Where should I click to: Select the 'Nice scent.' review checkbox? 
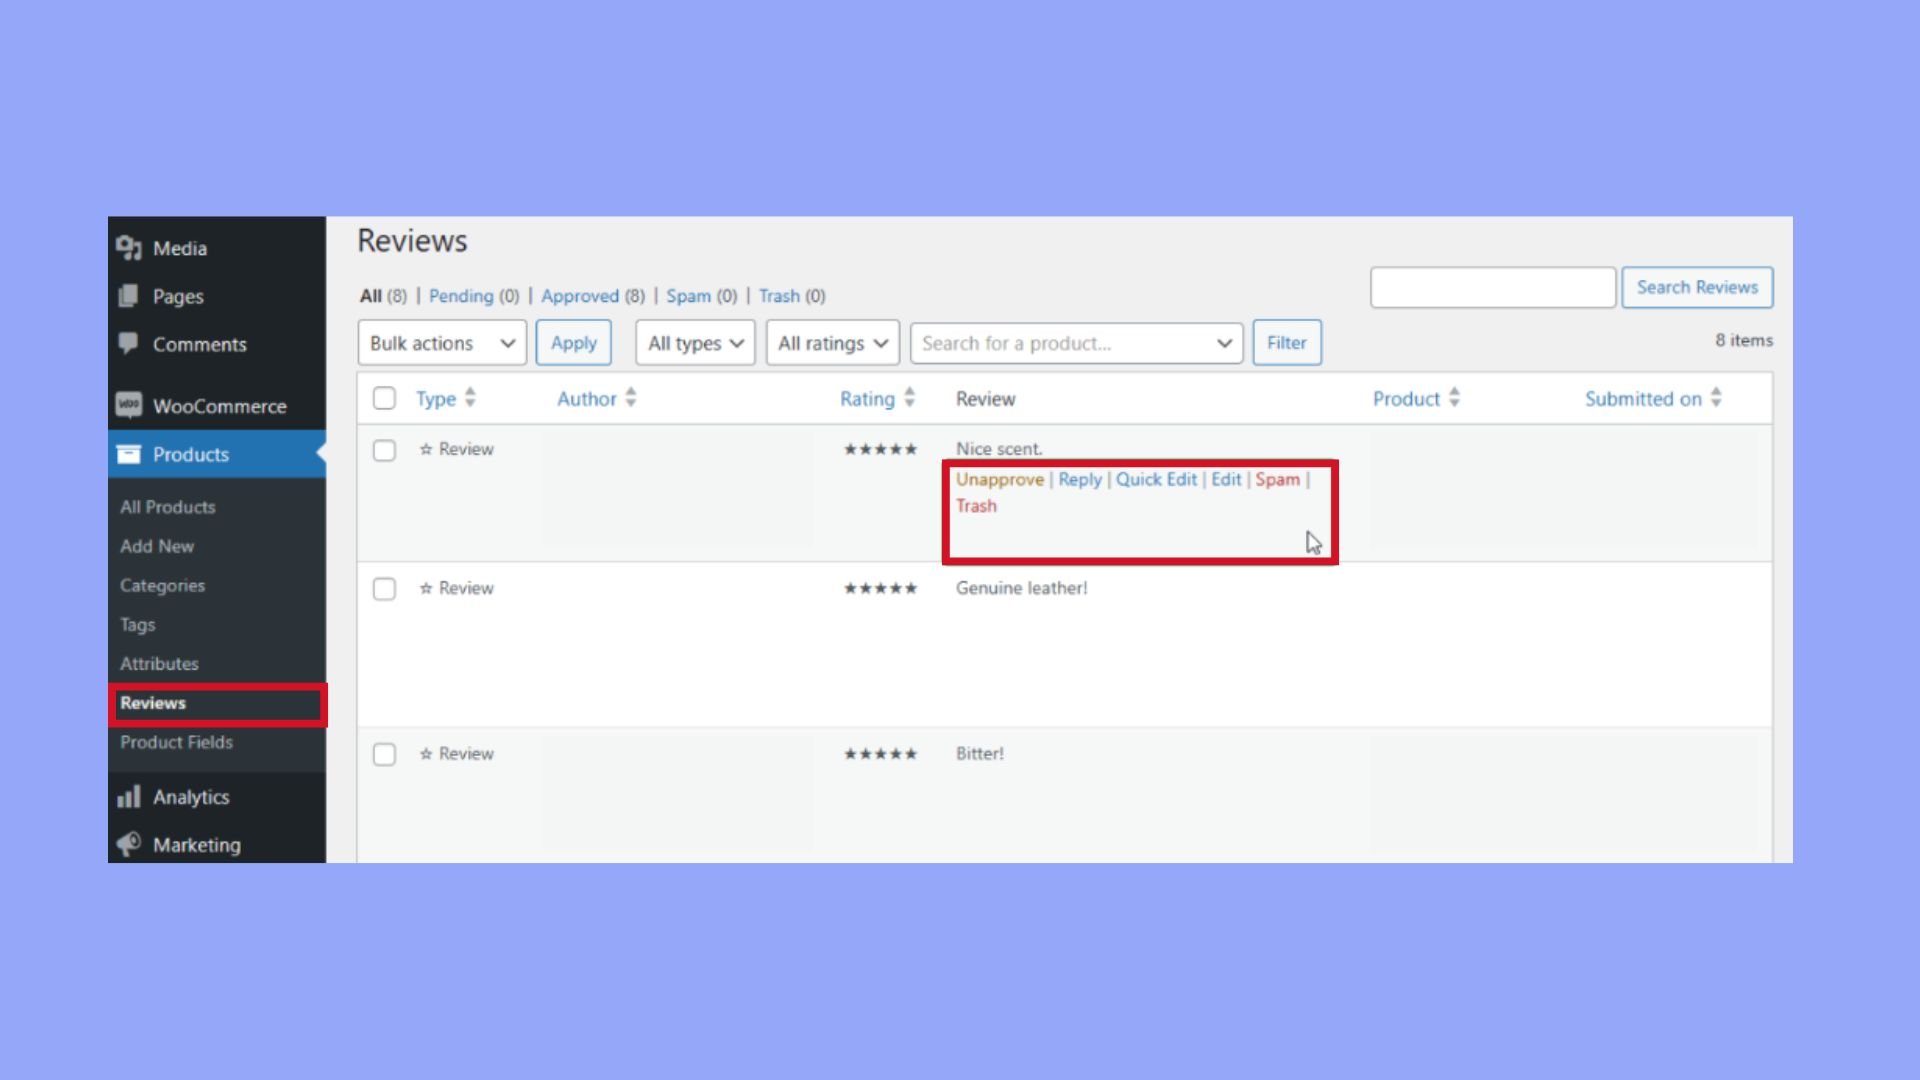pos(384,450)
